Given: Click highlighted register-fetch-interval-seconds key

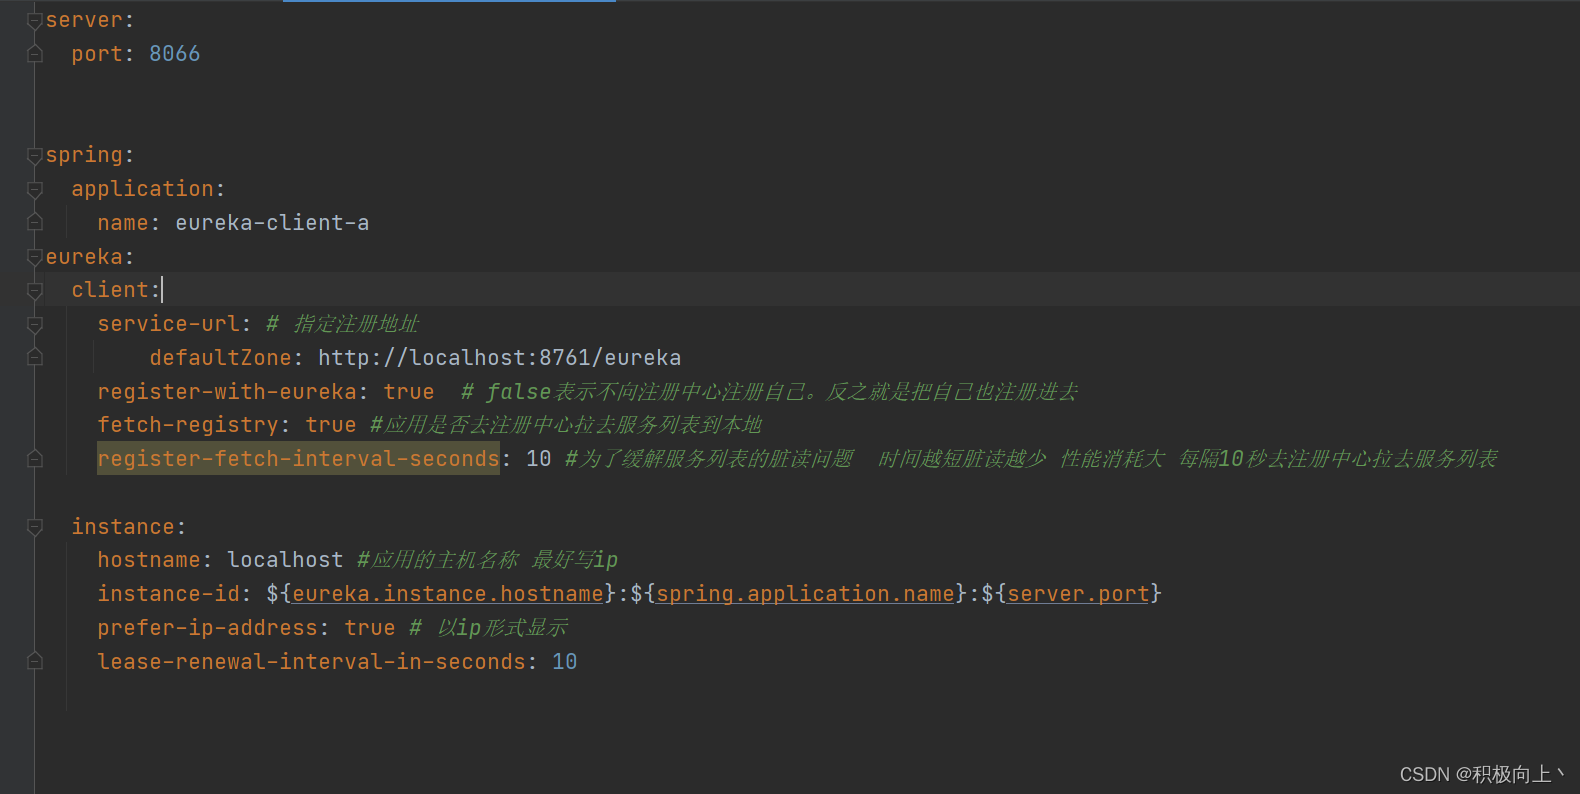Looking at the screenshot, I should (x=298, y=459).
